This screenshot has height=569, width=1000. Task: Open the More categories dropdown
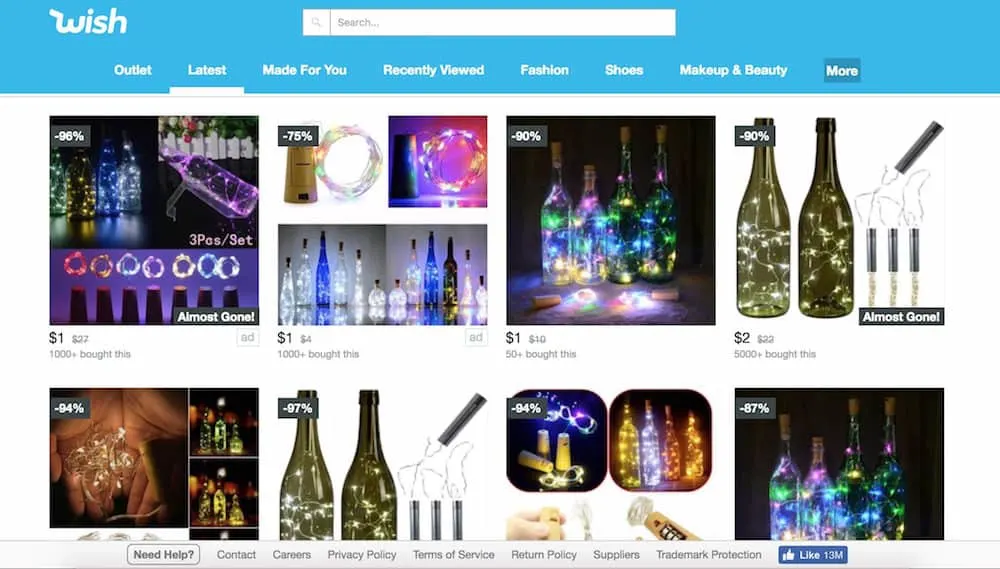[842, 71]
